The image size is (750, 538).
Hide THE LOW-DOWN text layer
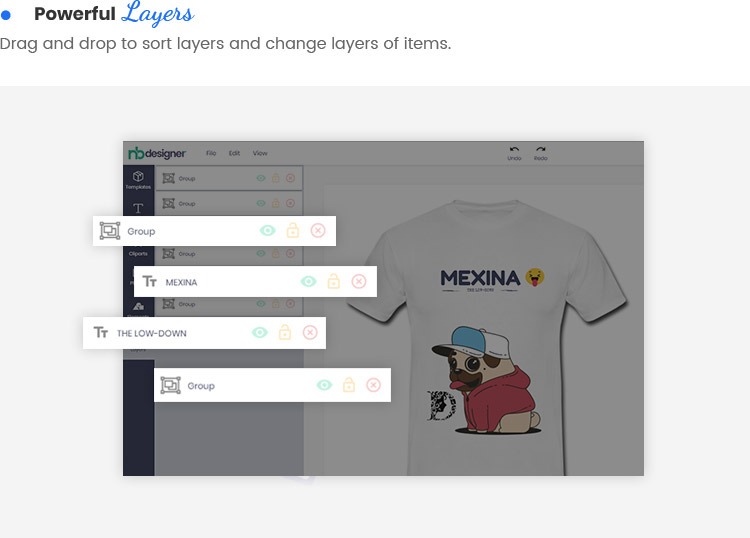point(260,332)
